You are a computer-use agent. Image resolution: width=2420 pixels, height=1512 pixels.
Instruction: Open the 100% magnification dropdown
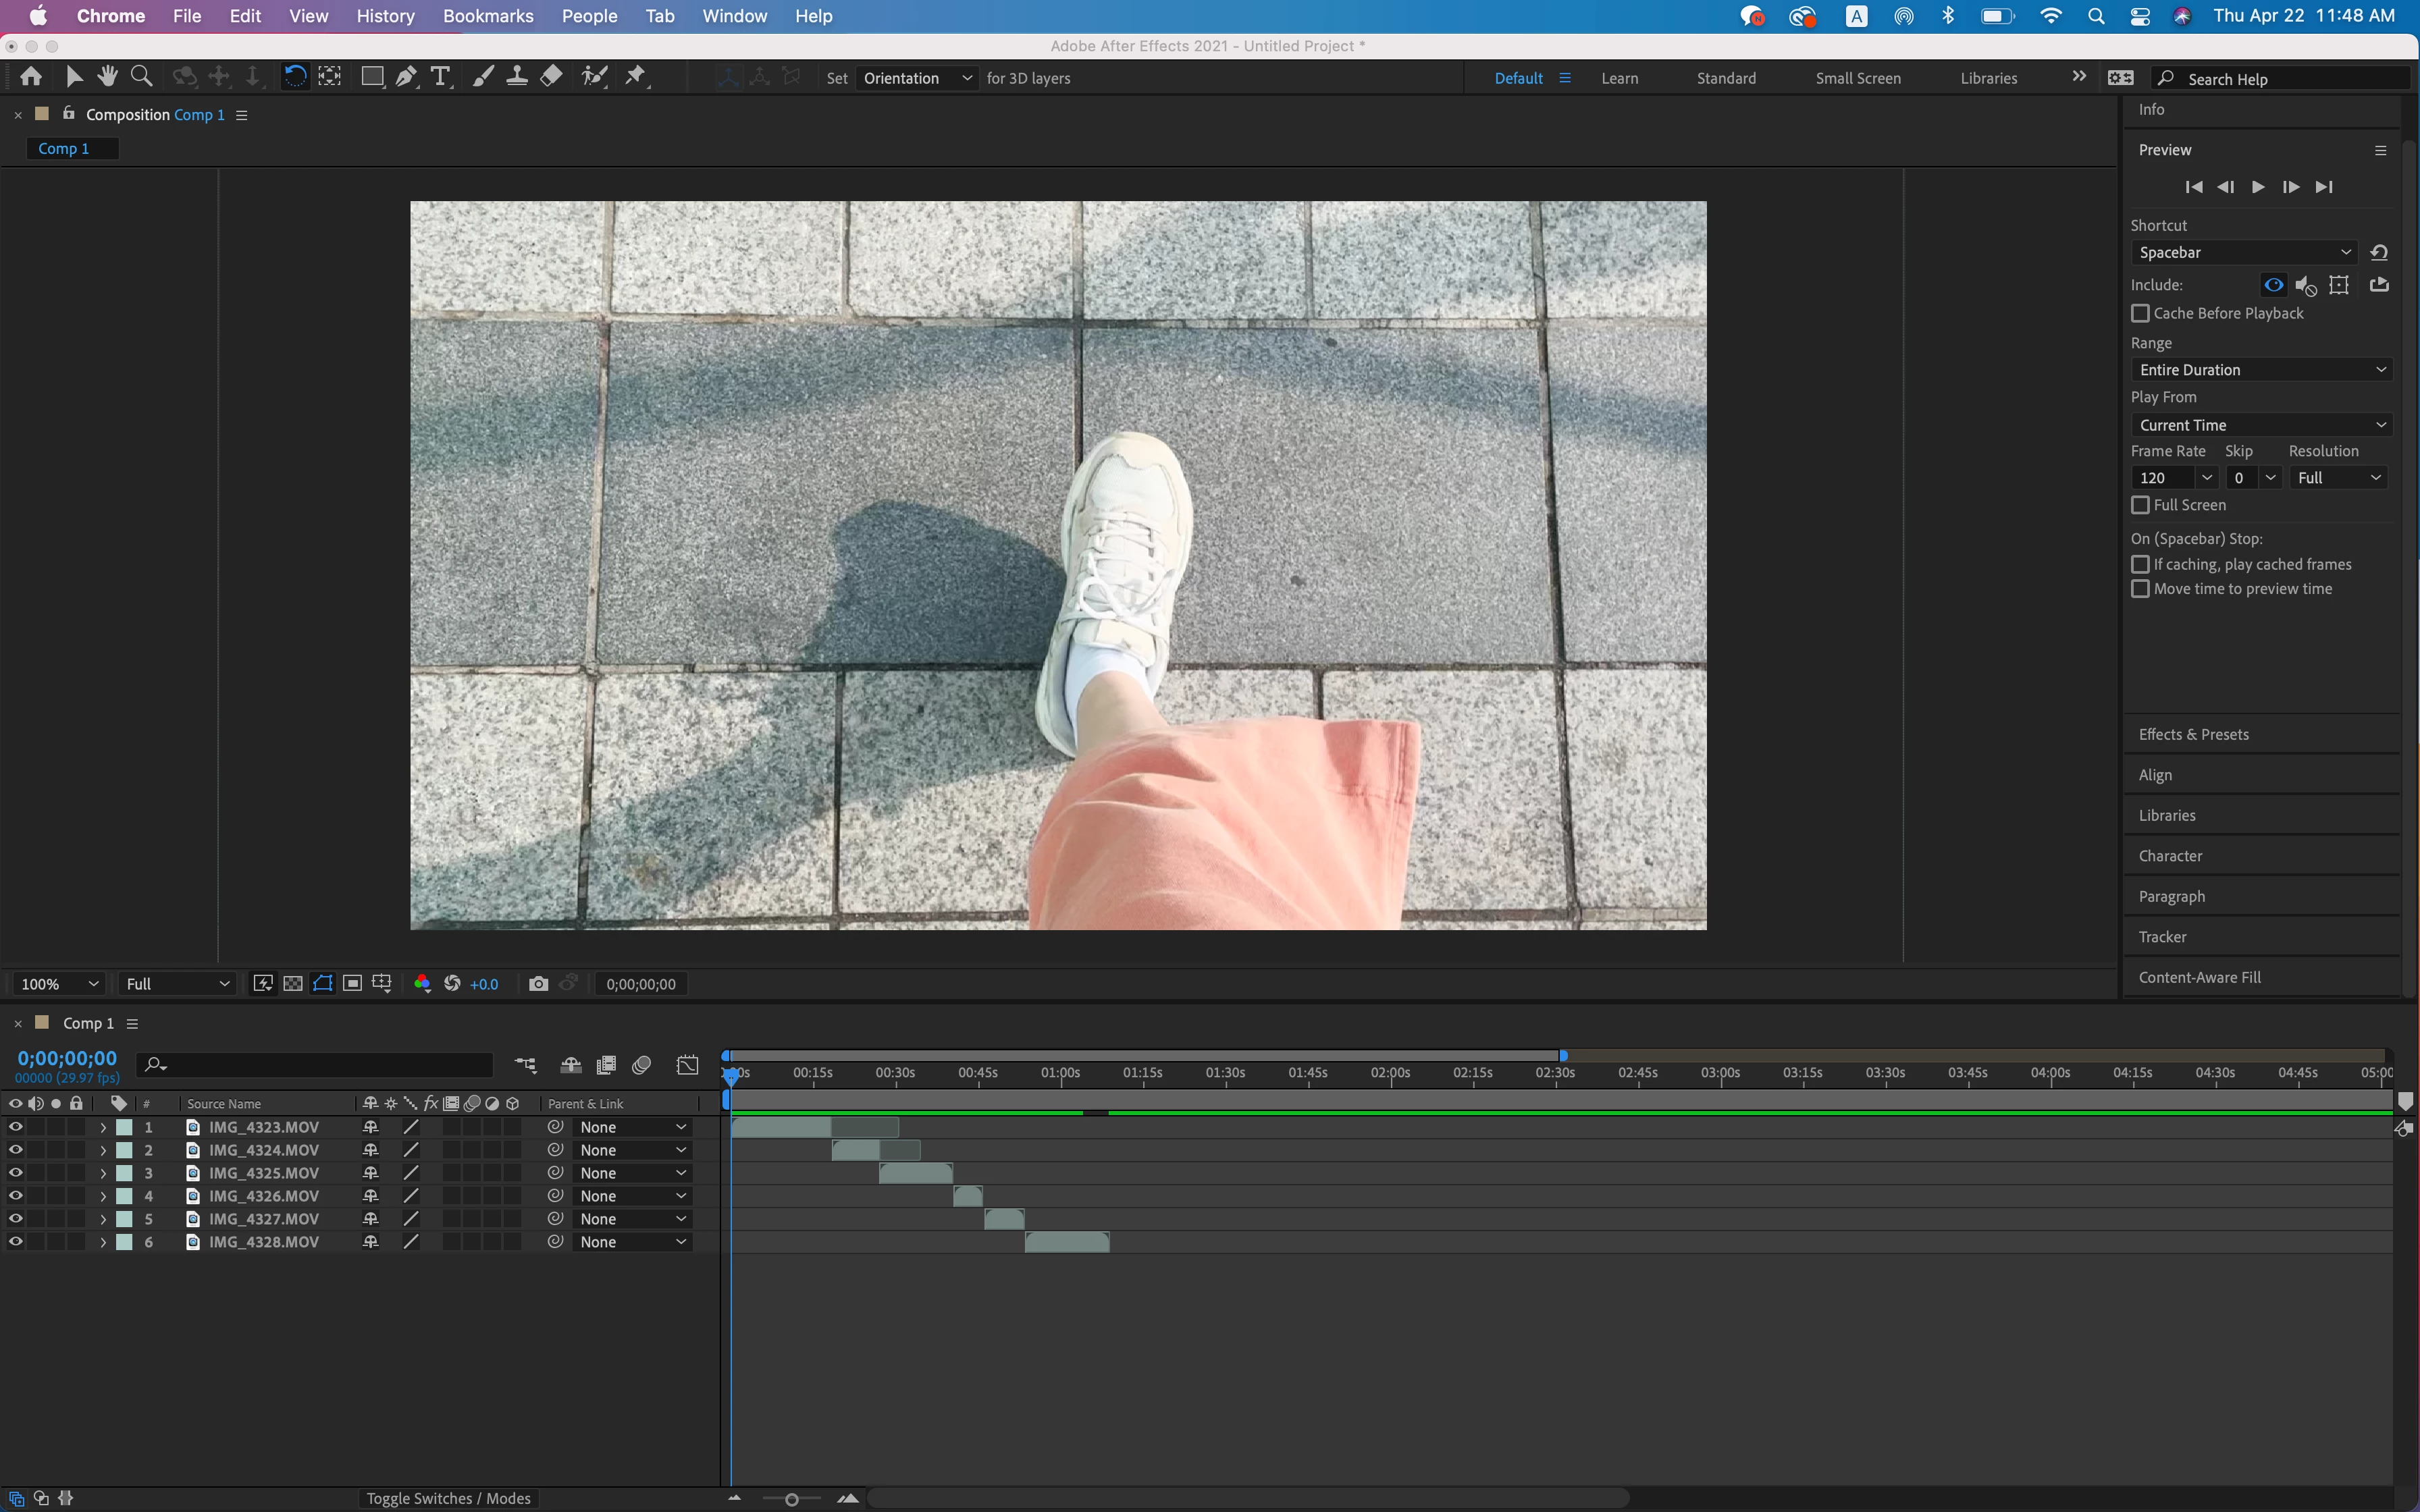click(x=58, y=984)
